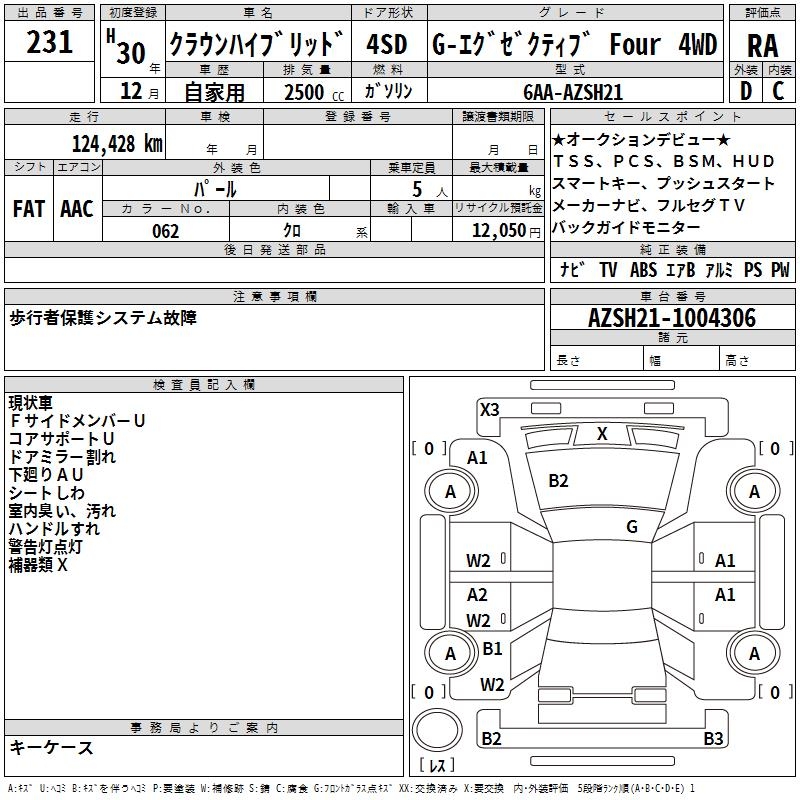Image resolution: width=800 pixels, height=800 pixels.
Task: Click the lot number "231"
Action: pos(49,42)
